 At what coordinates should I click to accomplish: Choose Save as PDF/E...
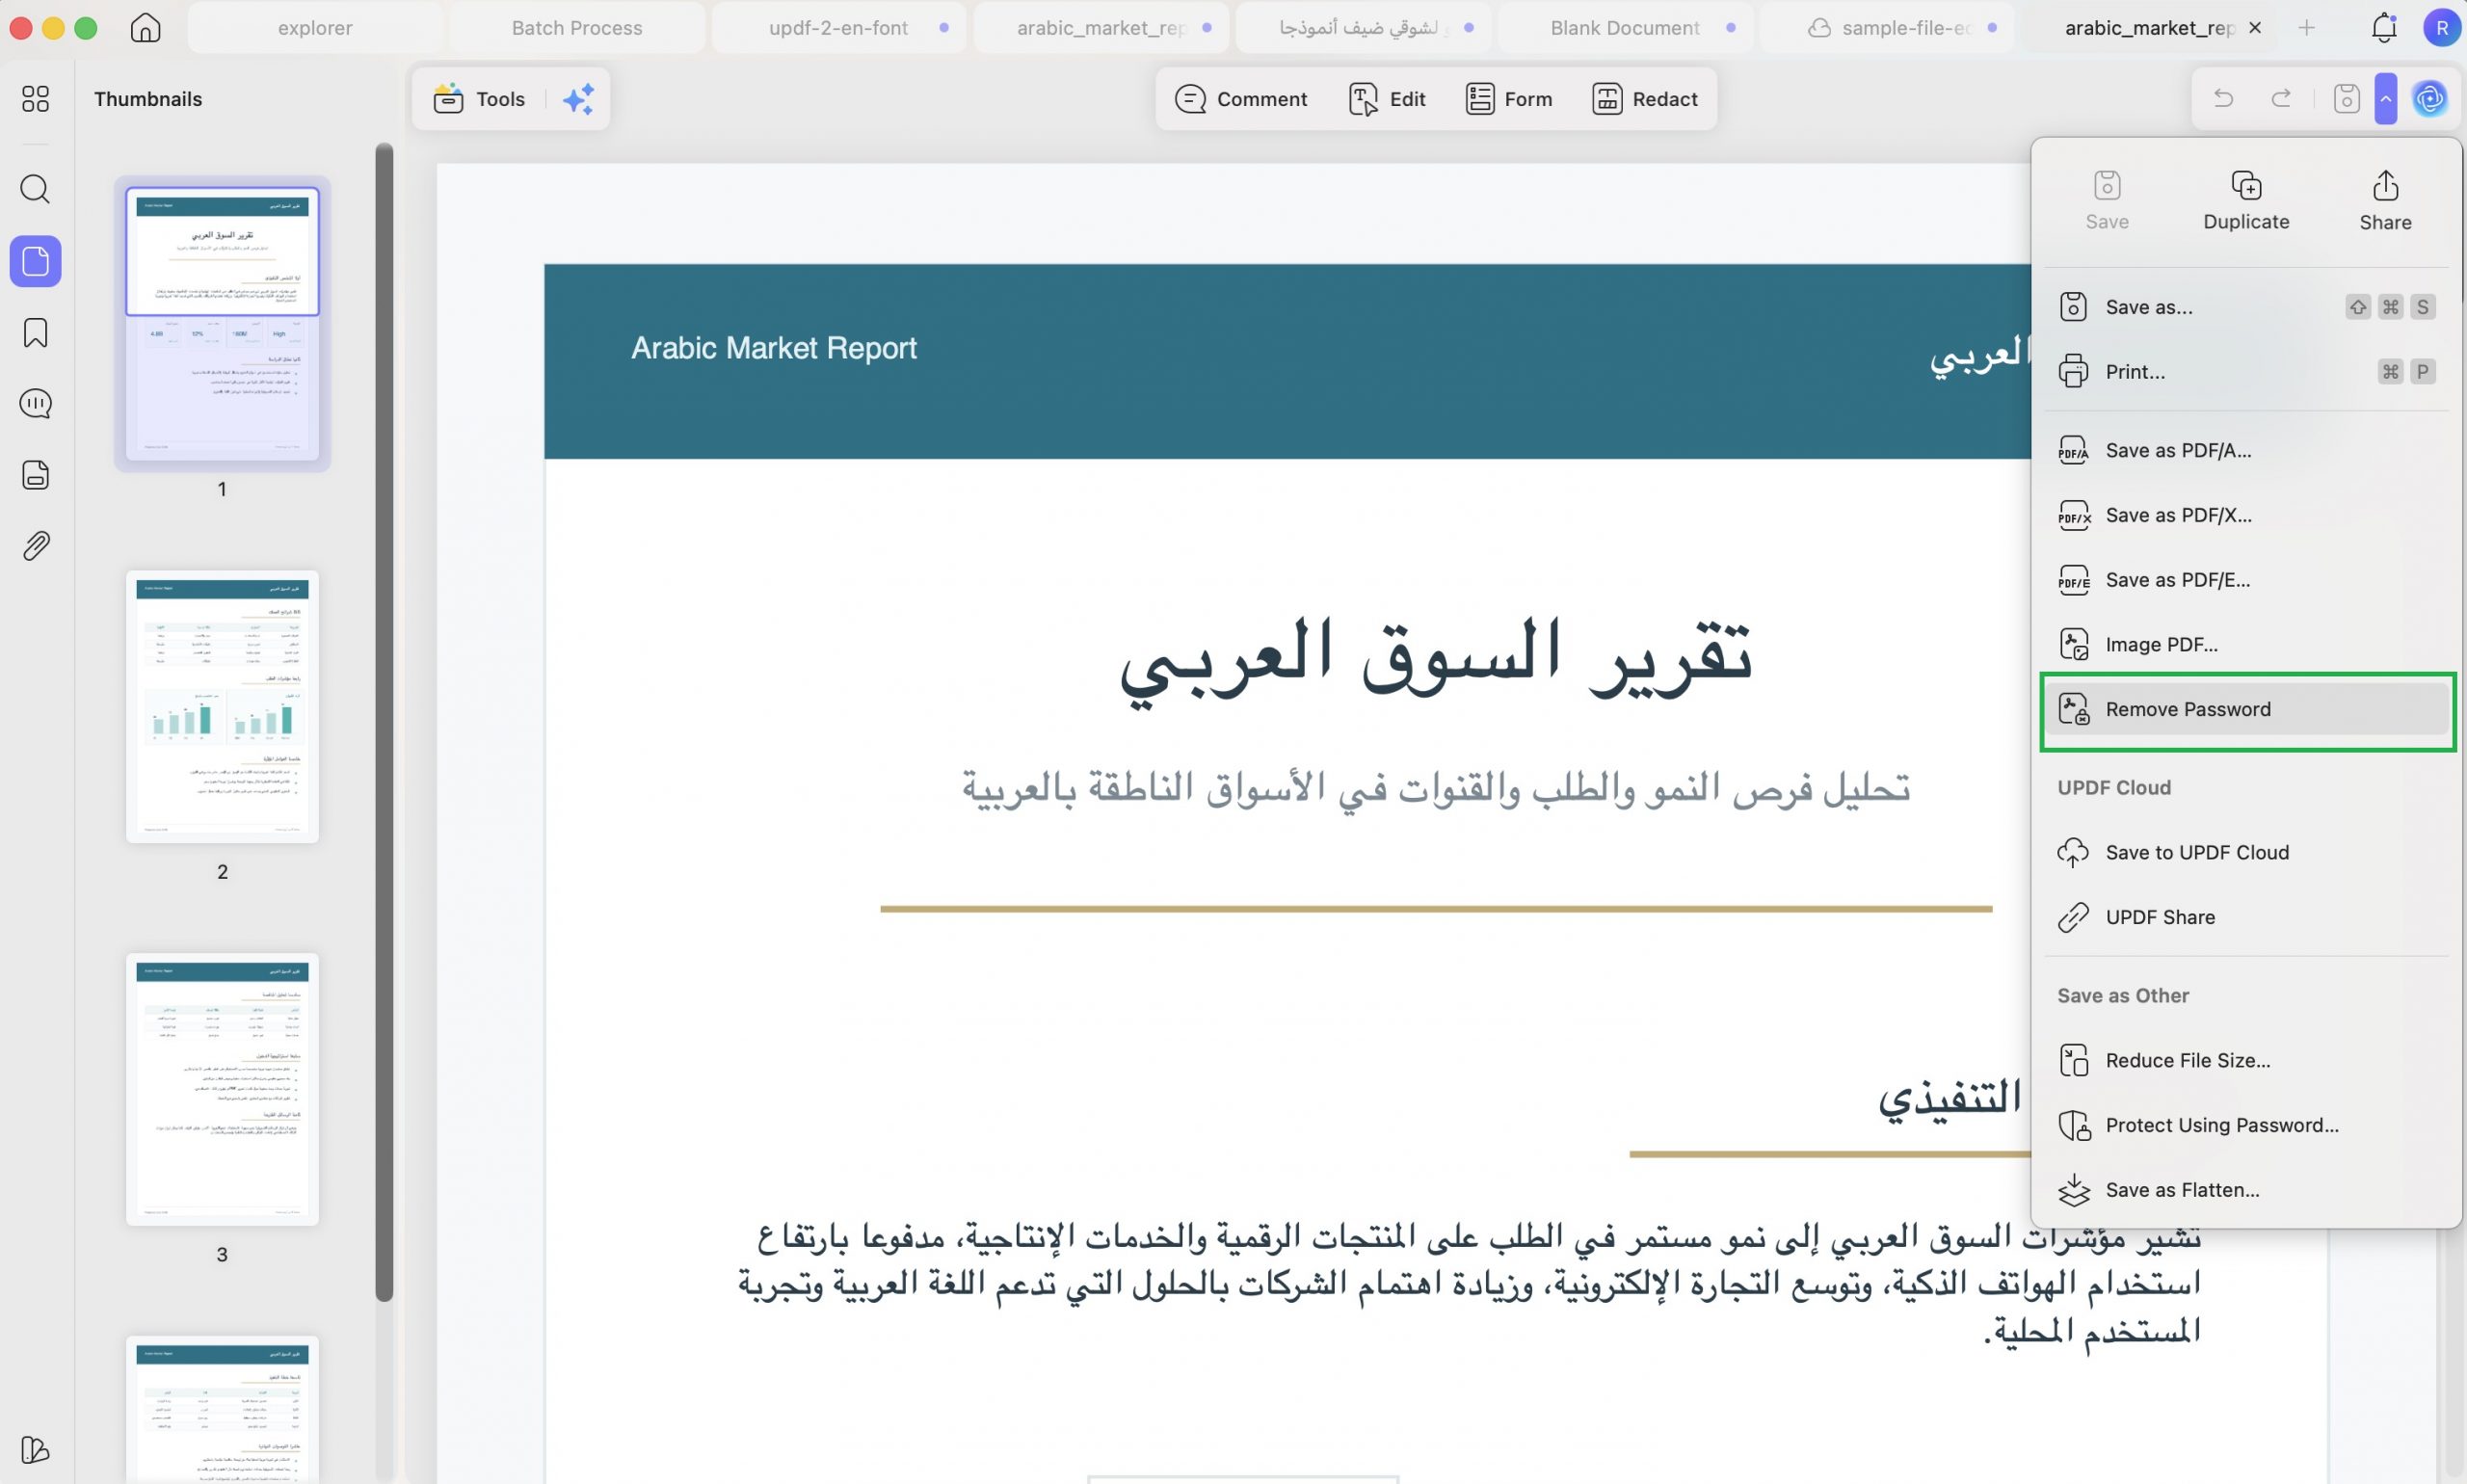click(2246, 580)
